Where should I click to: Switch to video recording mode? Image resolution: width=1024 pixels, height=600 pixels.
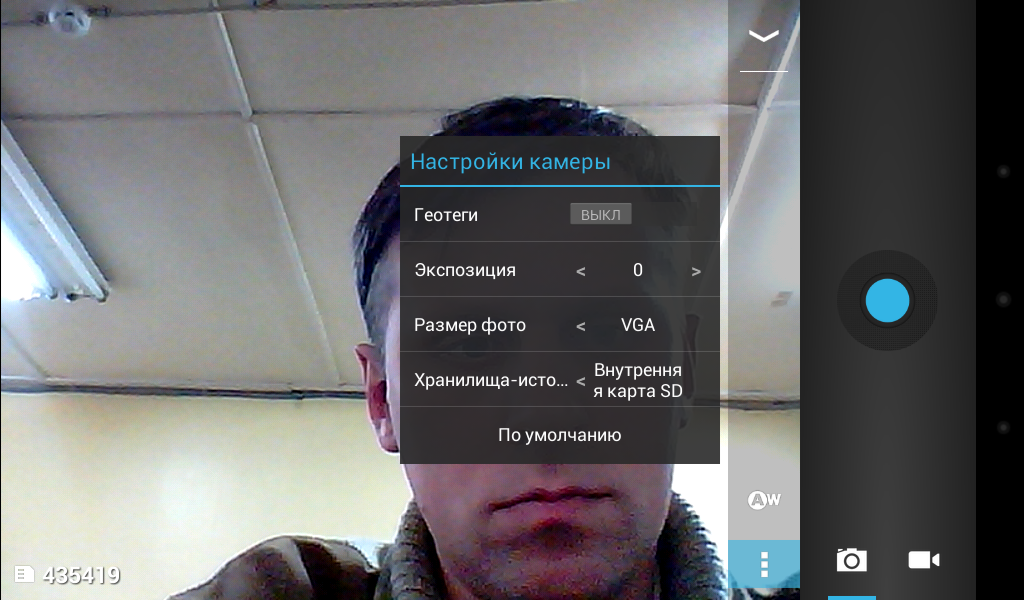[923, 560]
